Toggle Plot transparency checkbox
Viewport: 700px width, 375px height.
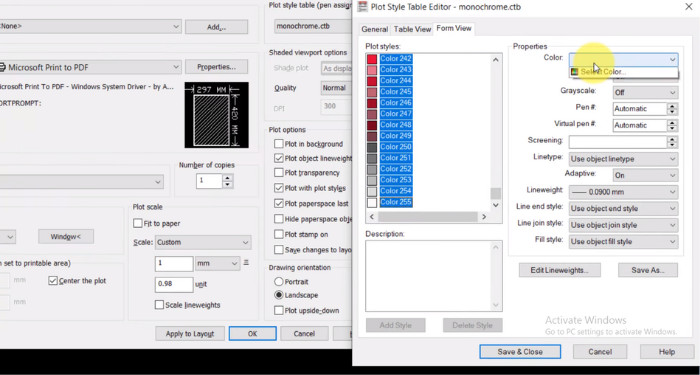point(279,172)
